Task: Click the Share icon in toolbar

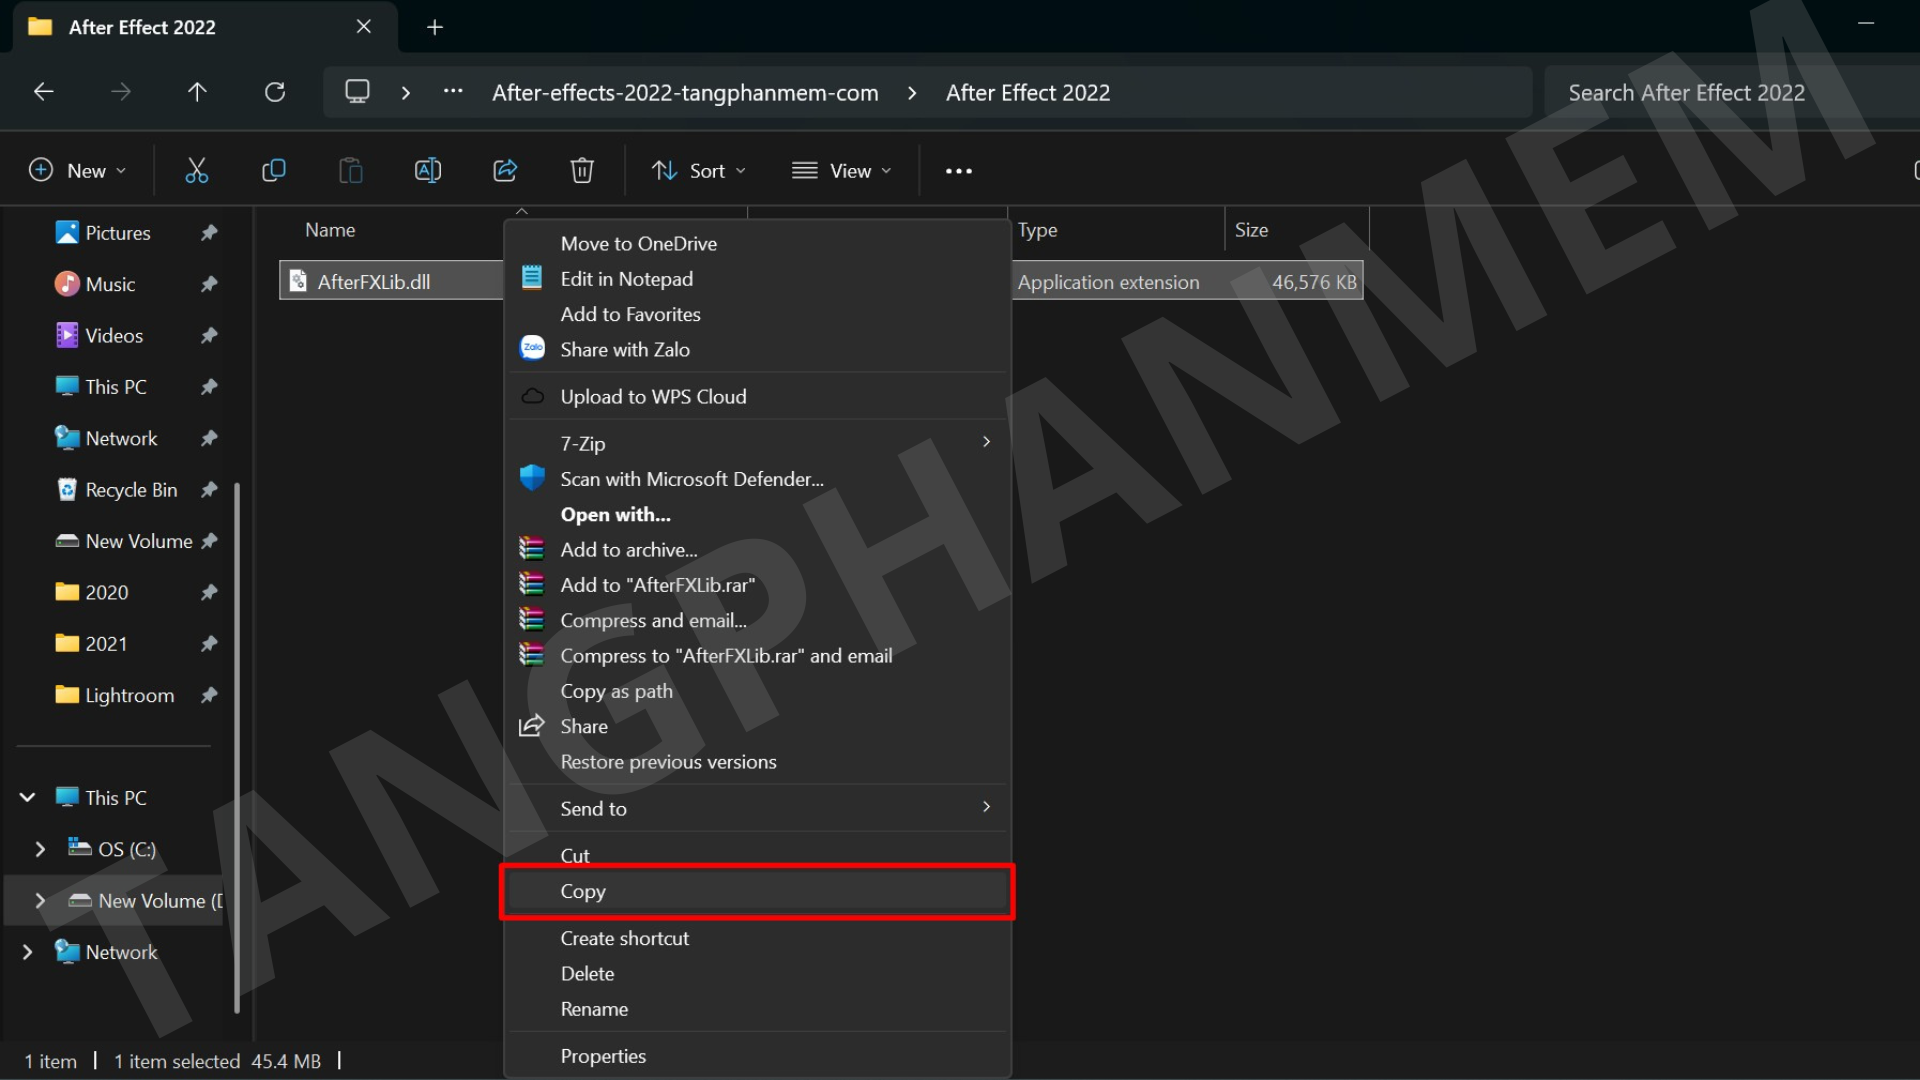Action: click(505, 171)
